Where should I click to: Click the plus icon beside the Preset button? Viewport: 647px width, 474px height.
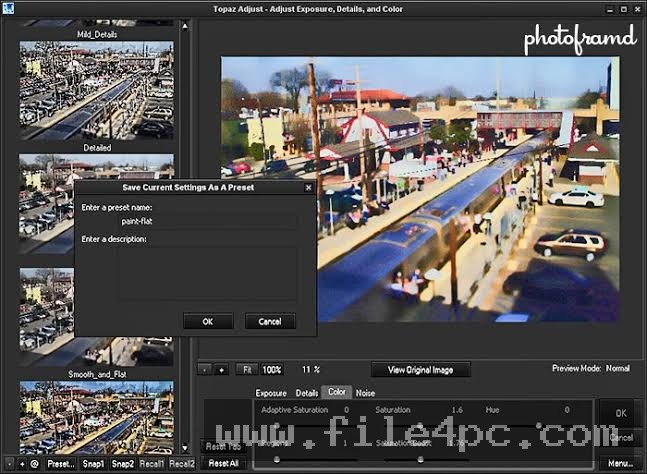coord(22,464)
